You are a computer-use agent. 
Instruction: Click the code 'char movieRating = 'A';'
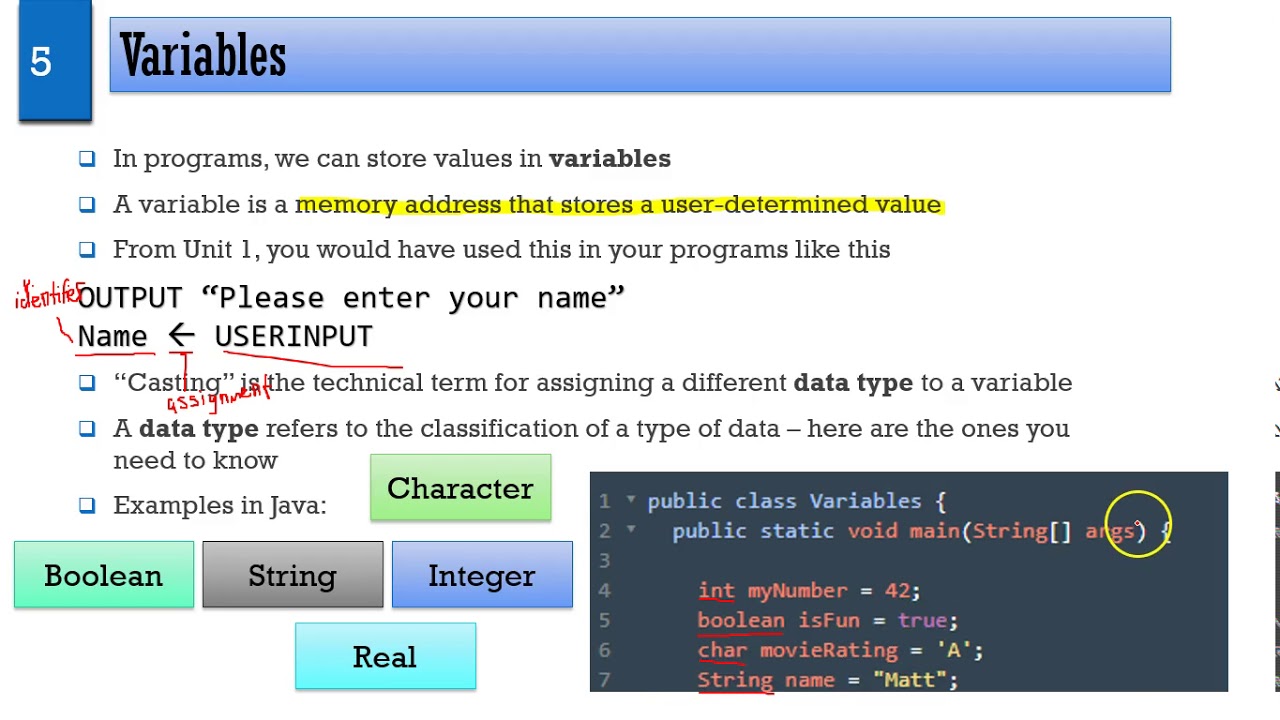click(840, 650)
